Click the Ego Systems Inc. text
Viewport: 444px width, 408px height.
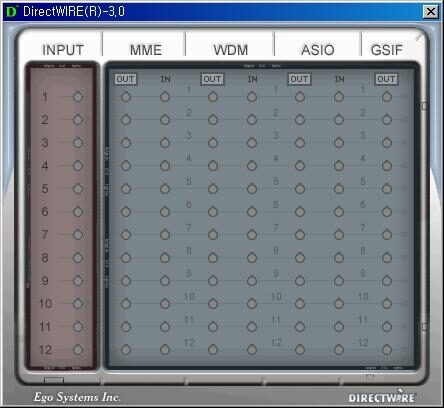click(x=77, y=397)
